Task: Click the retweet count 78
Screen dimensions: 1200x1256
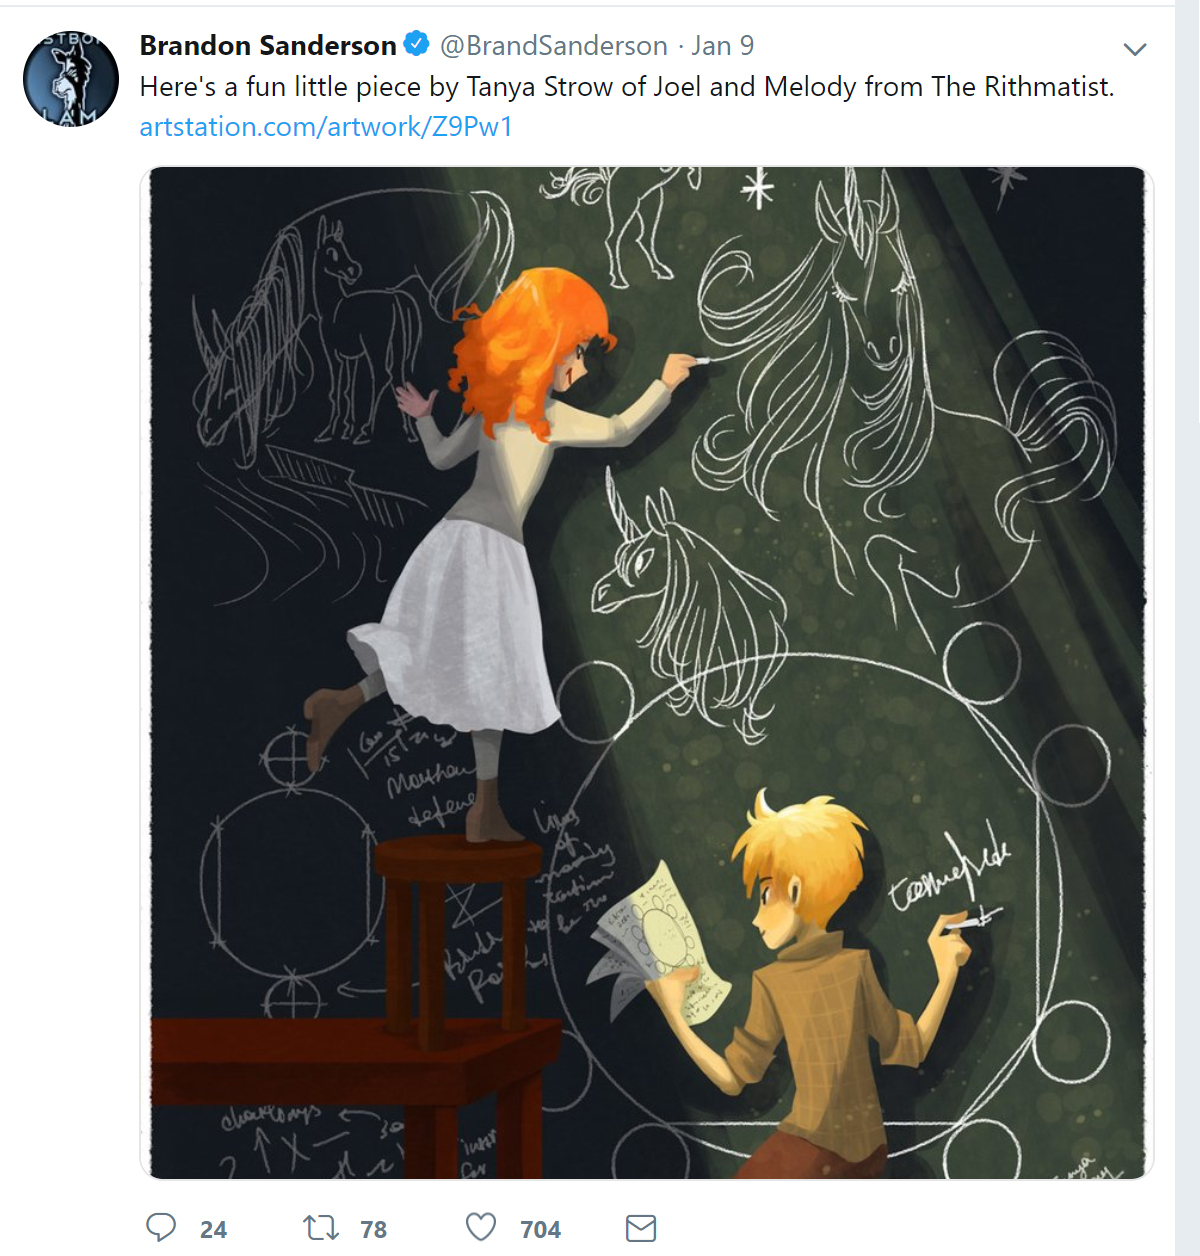Action: click(x=373, y=1229)
